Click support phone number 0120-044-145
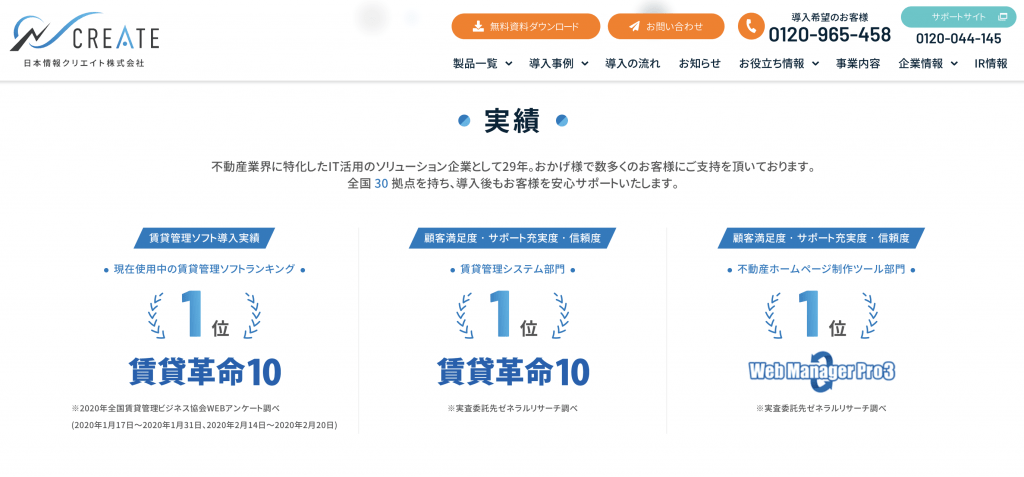The height and width of the screenshot is (477, 1024). (x=959, y=38)
